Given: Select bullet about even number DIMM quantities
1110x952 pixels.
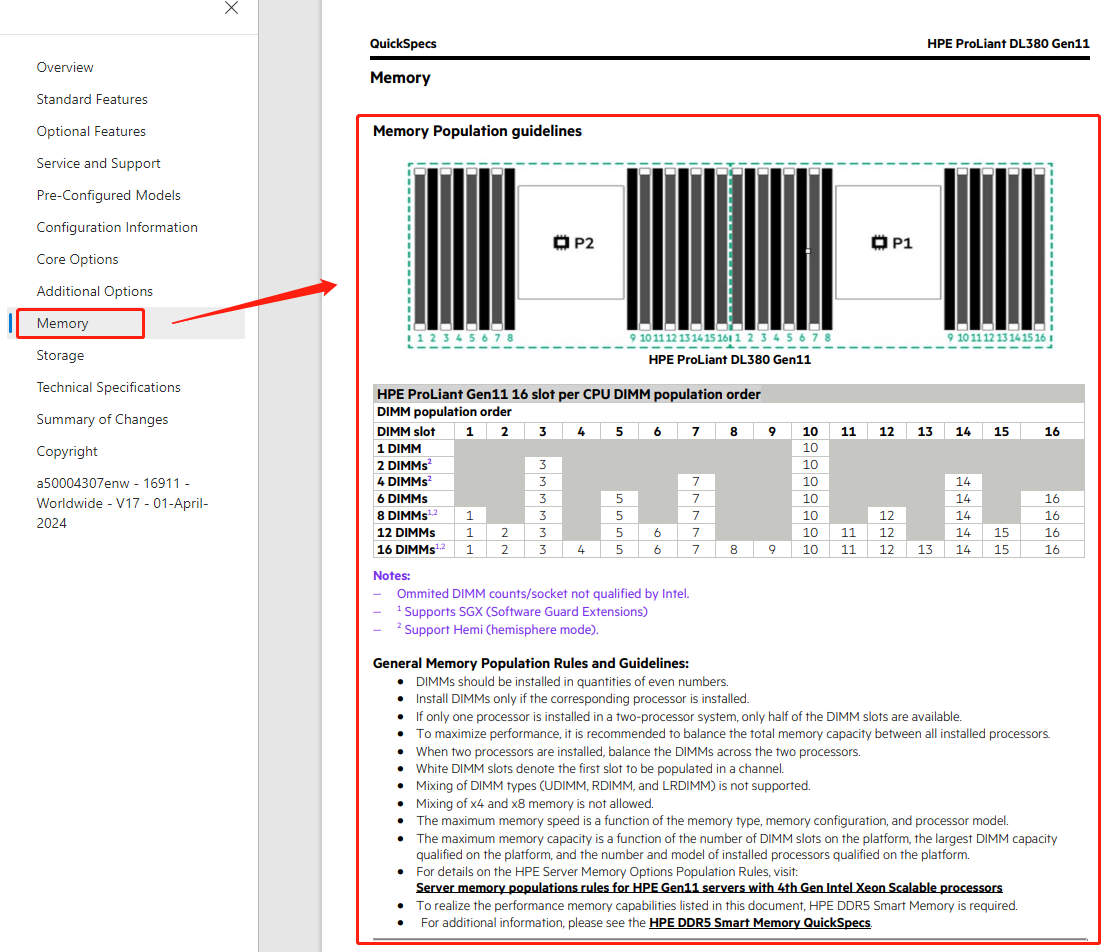Looking at the screenshot, I should pyautogui.click(x=572, y=682).
